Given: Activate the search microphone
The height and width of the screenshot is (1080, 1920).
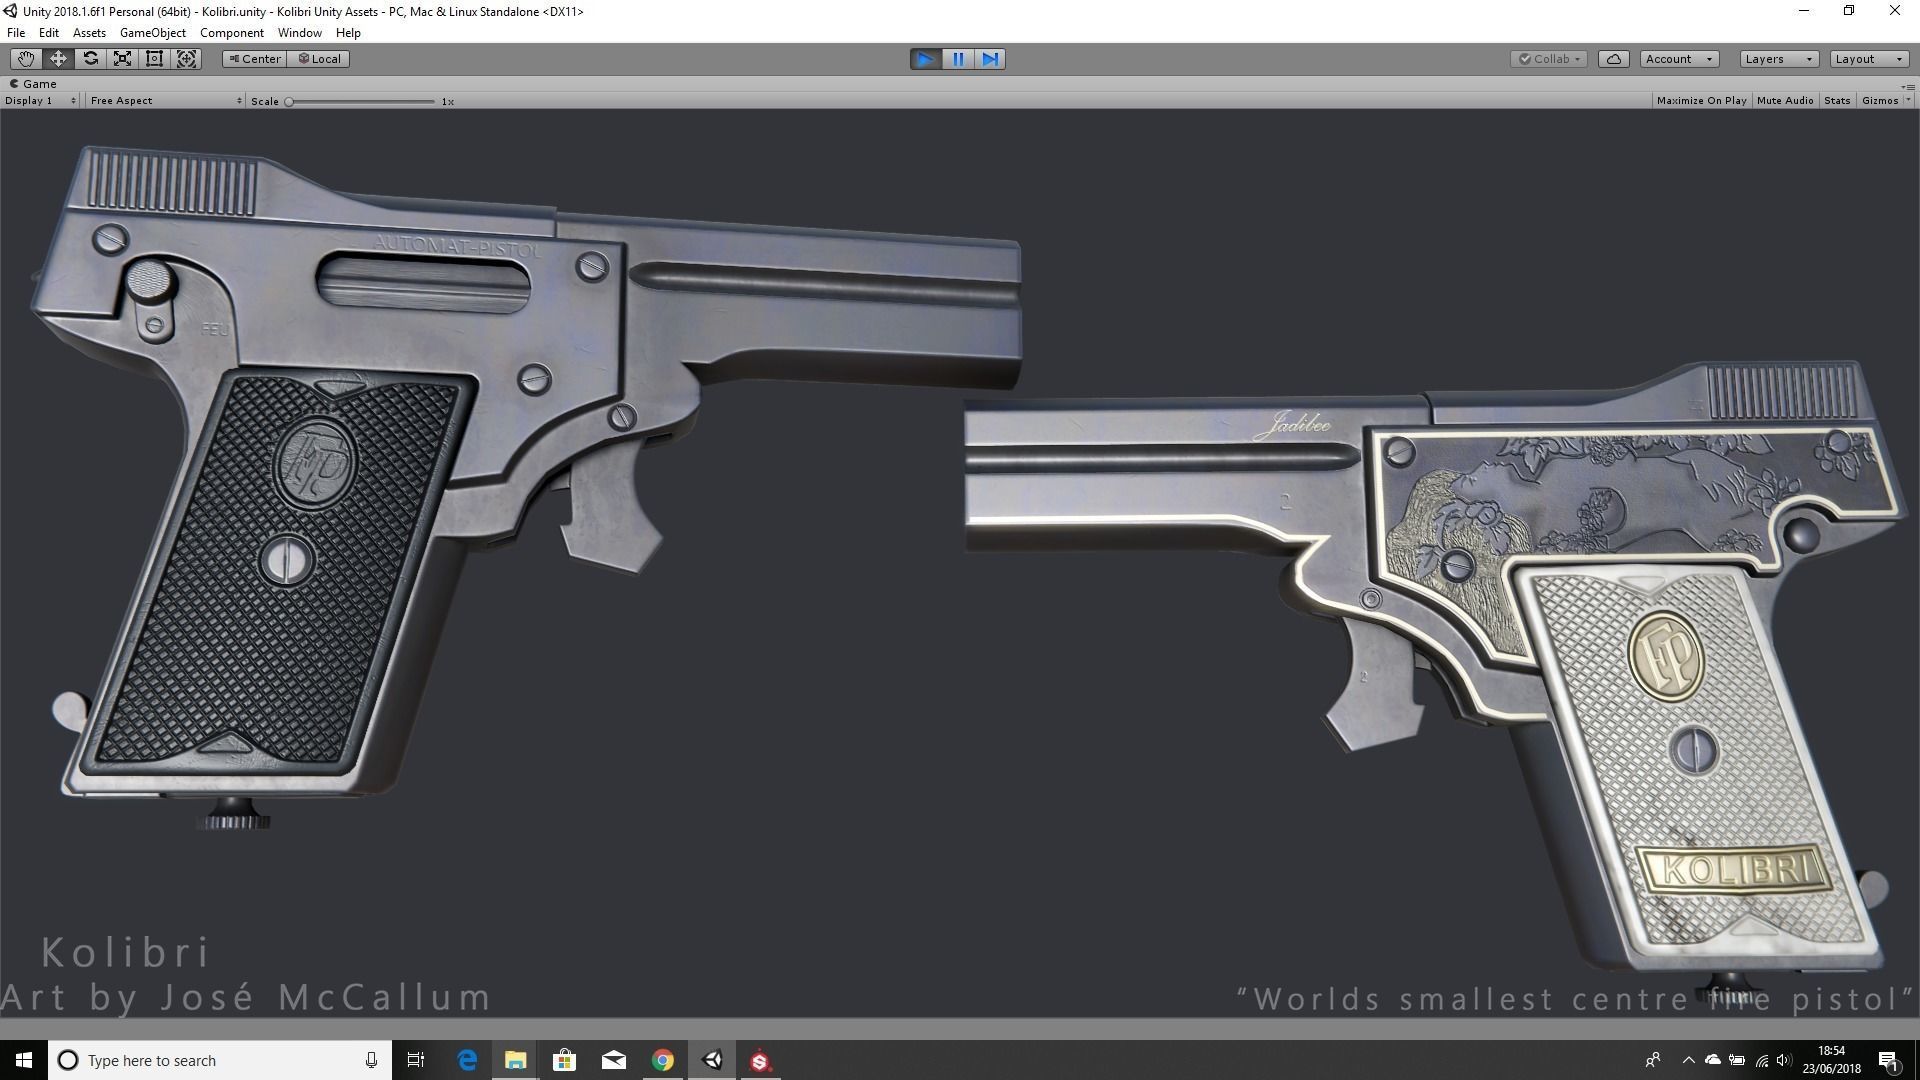Looking at the screenshot, I should pos(371,1060).
